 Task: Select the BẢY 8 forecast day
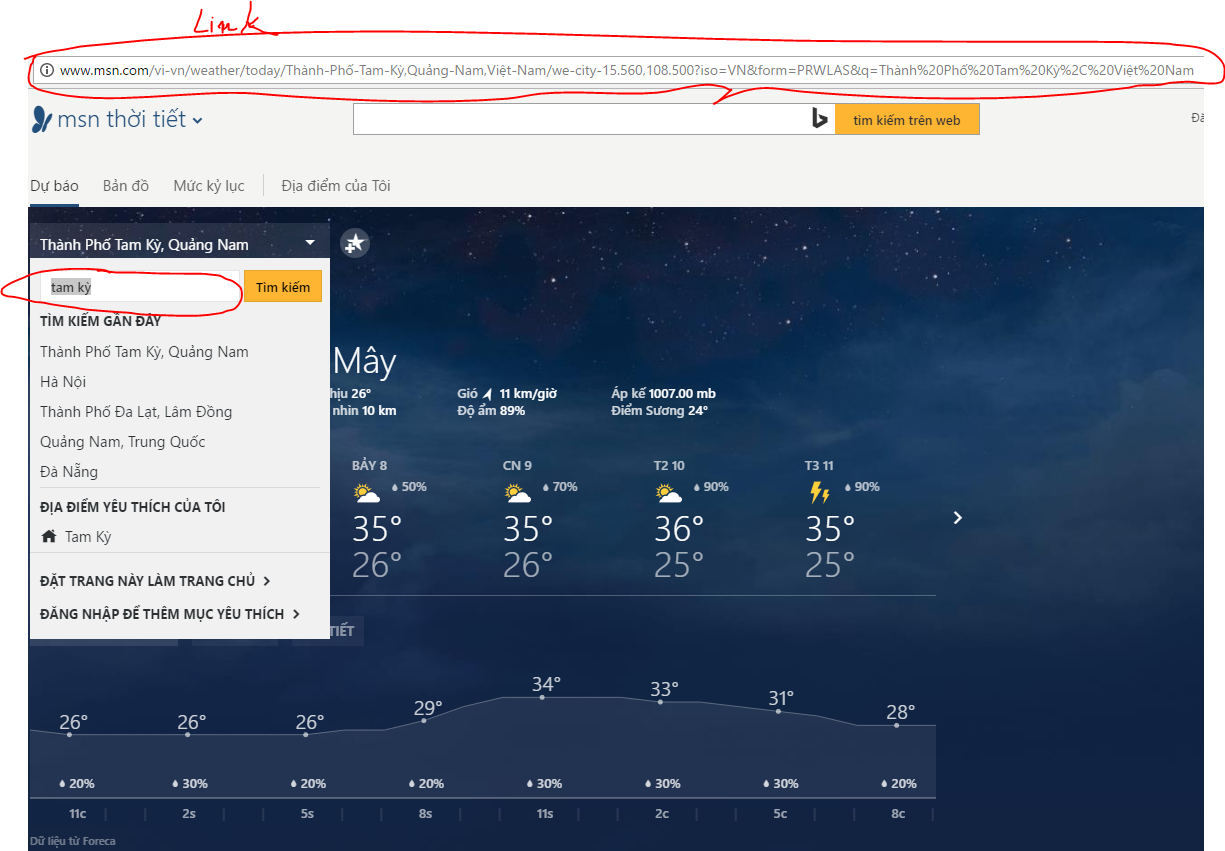[x=369, y=465]
